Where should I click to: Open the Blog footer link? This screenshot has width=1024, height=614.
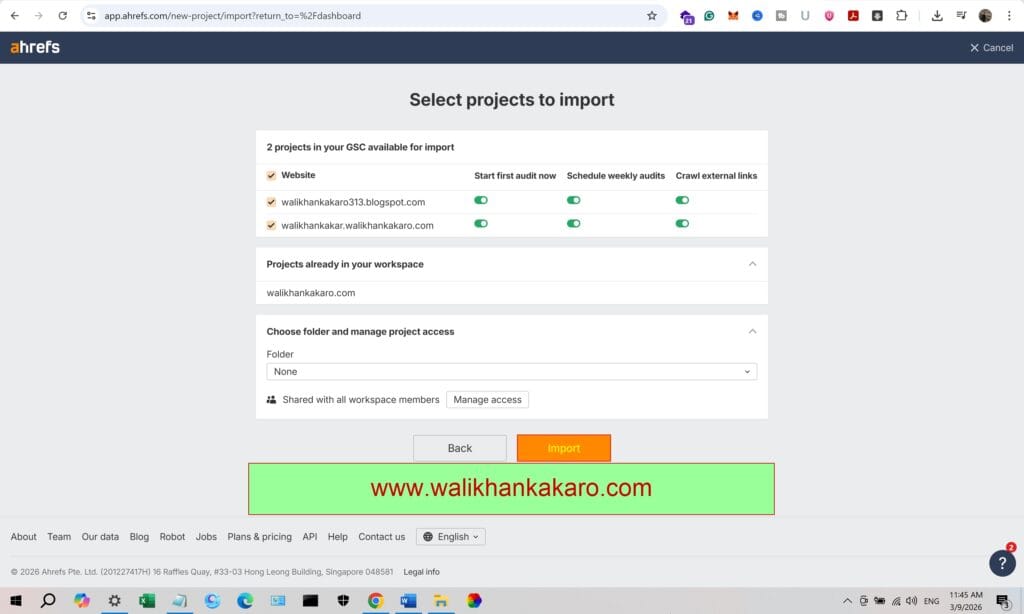pos(139,536)
